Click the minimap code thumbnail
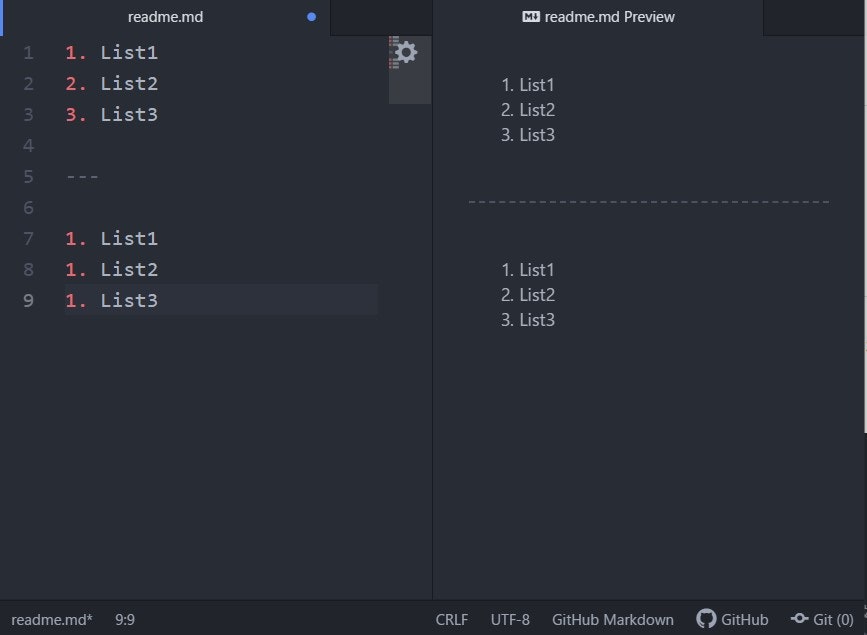The width and height of the screenshot is (867, 635). (394, 53)
